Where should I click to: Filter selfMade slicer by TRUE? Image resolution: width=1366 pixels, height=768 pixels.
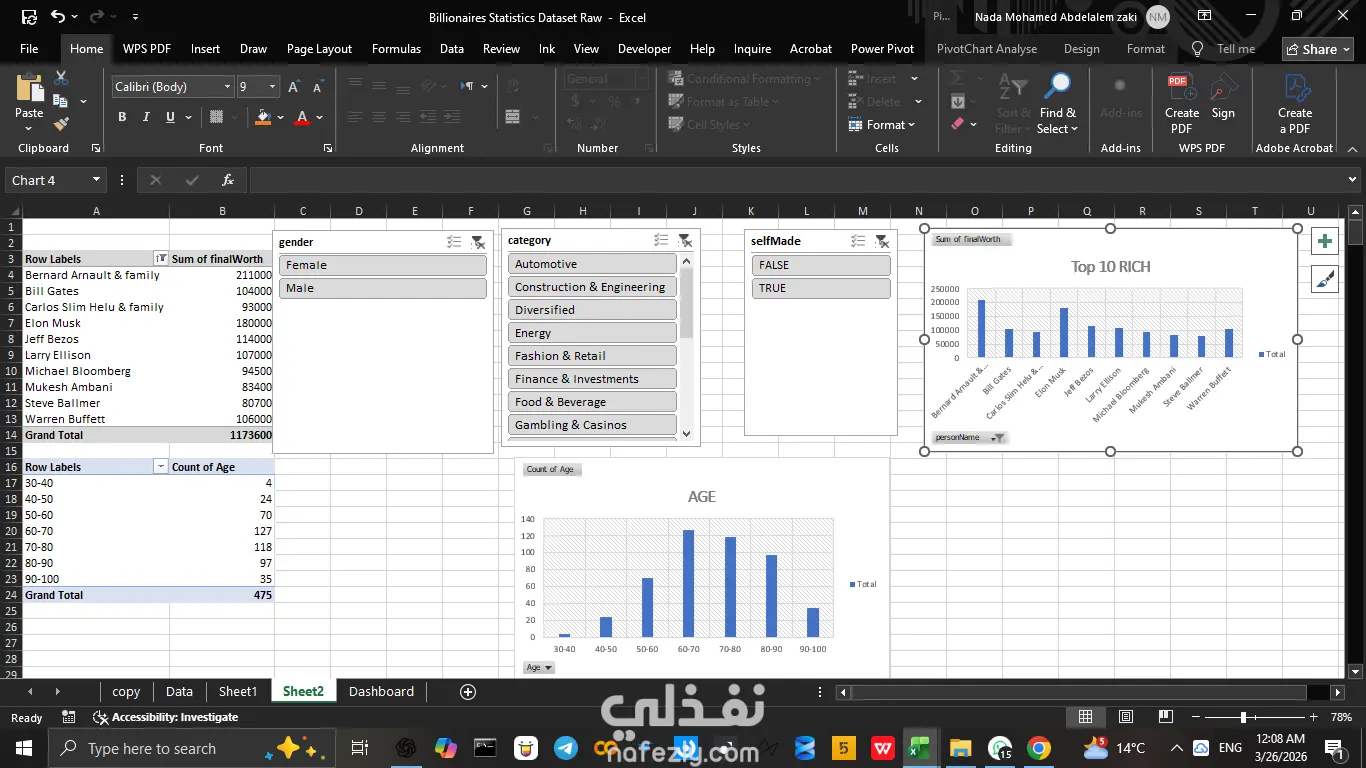[820, 288]
